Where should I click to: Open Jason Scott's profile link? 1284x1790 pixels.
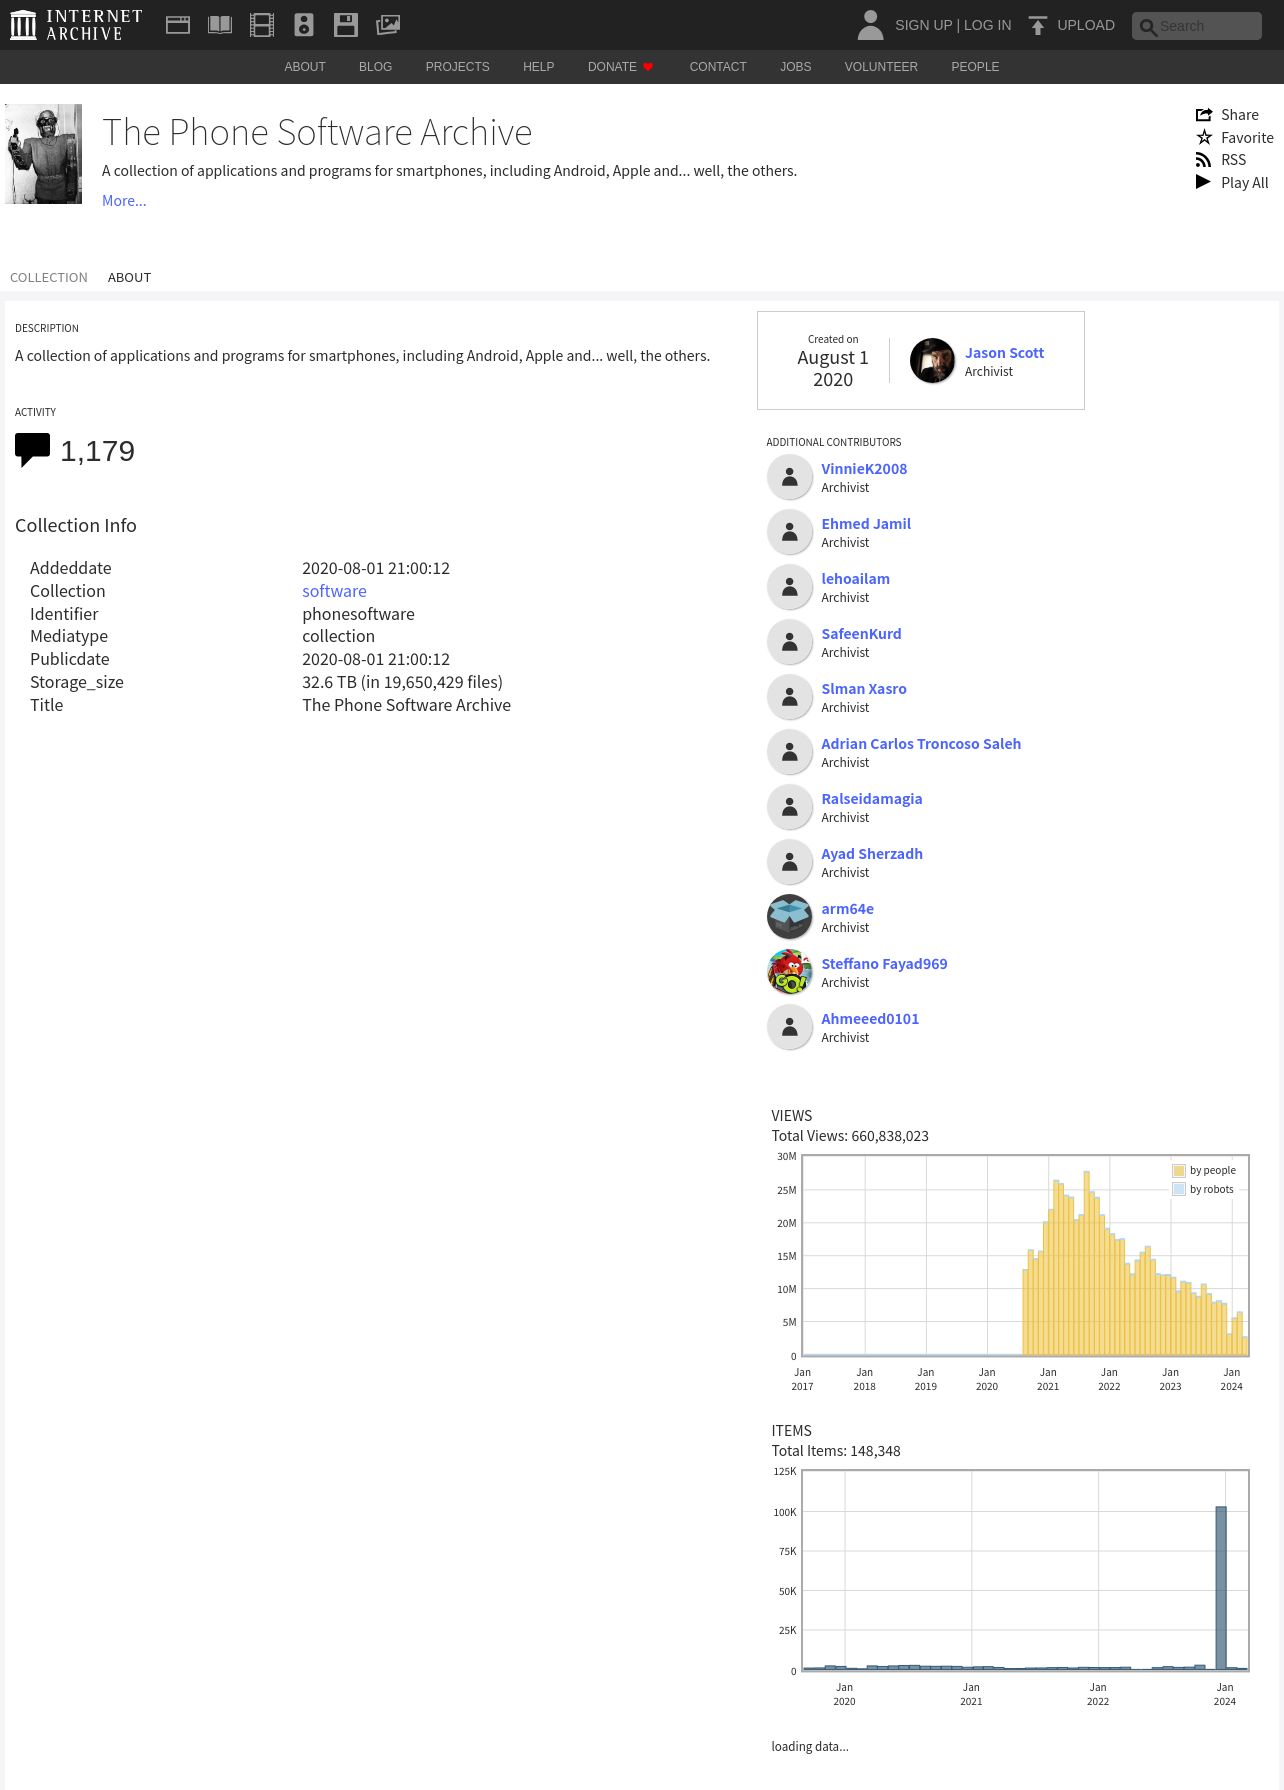click(x=1004, y=353)
